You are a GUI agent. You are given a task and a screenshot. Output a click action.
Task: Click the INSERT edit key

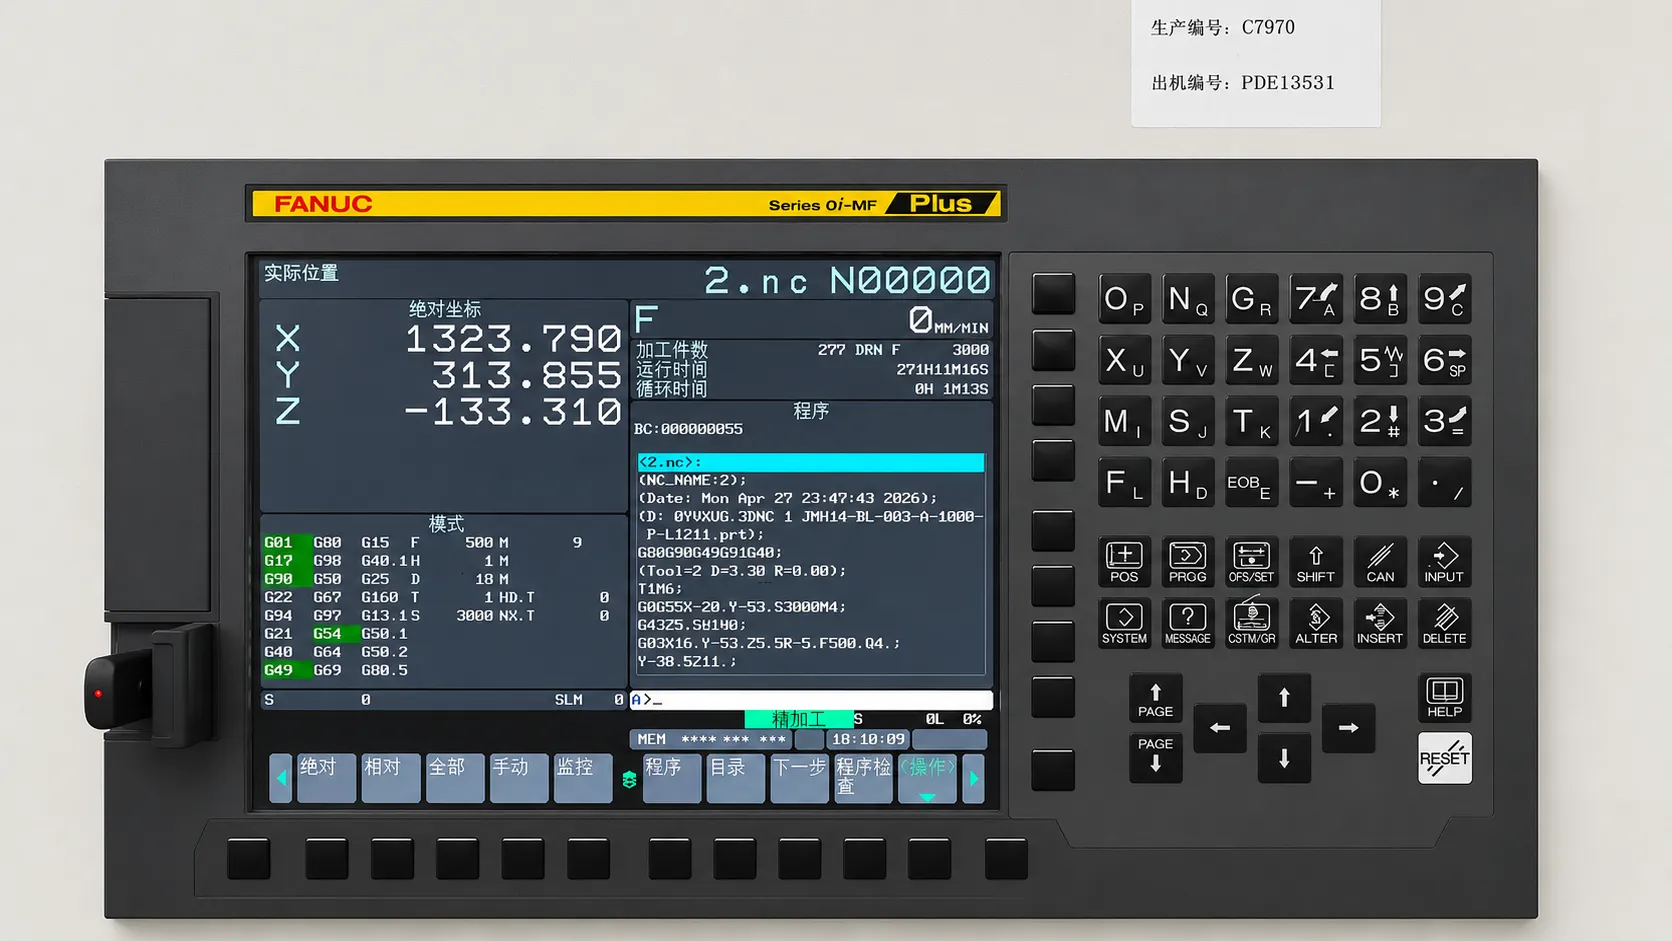point(1380,624)
